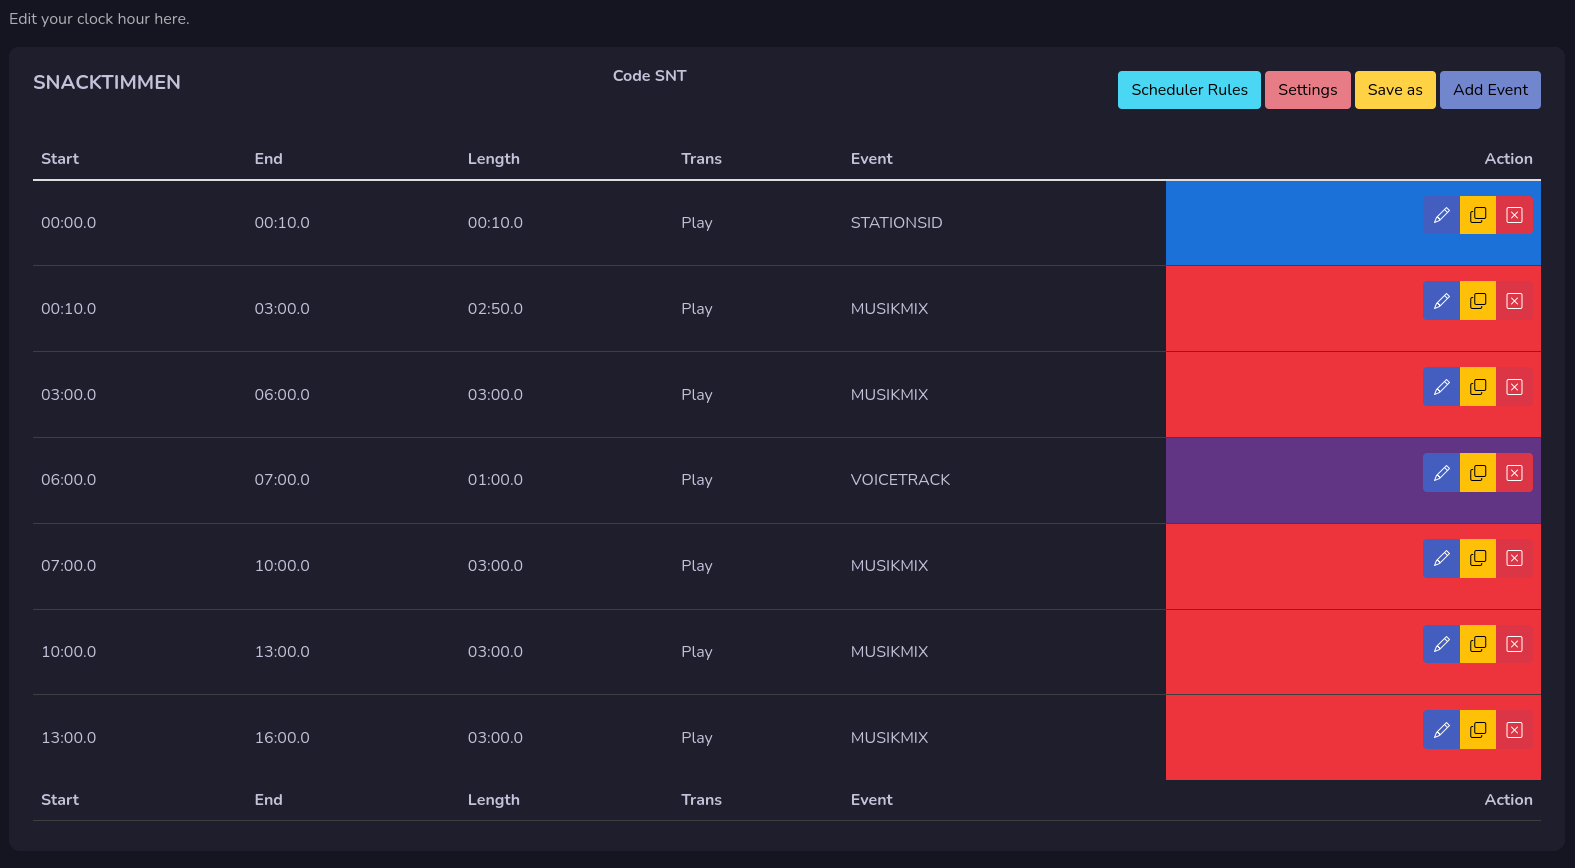Click the Length footer header at bottom

coord(494,800)
